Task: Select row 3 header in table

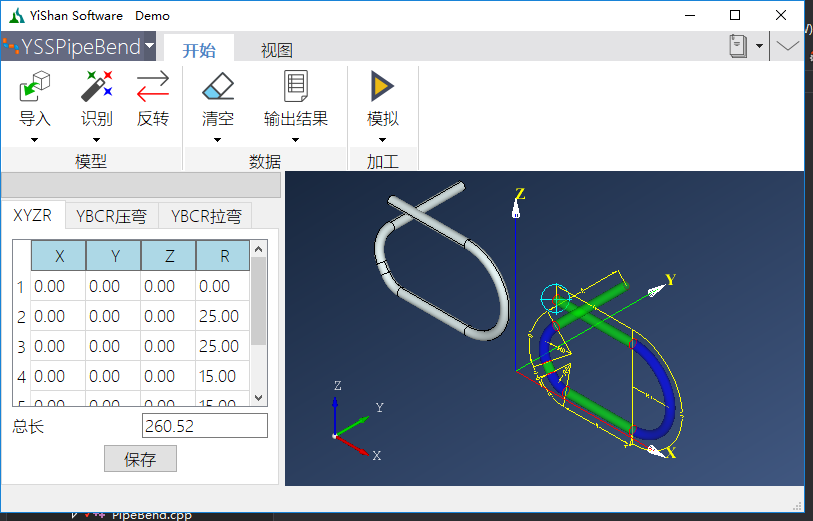Action: pos(21,346)
